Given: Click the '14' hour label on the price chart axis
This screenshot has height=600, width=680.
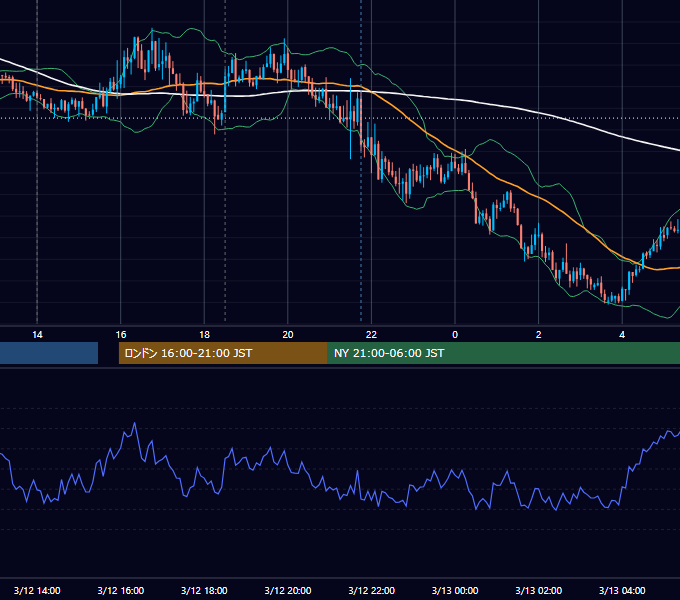Looking at the screenshot, I should [37, 335].
